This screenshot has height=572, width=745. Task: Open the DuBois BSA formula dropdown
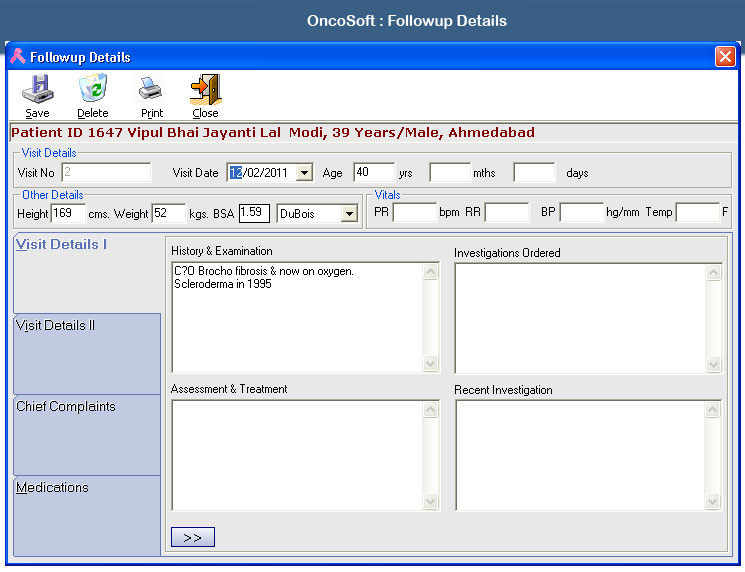tap(349, 214)
